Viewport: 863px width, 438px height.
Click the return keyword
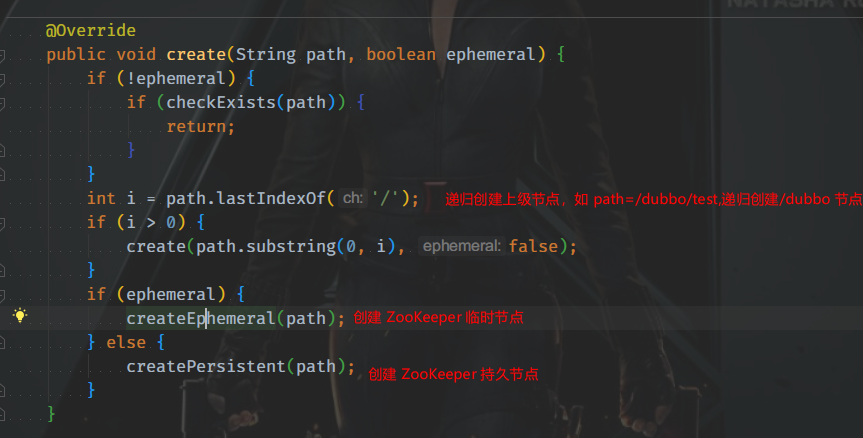(196, 127)
